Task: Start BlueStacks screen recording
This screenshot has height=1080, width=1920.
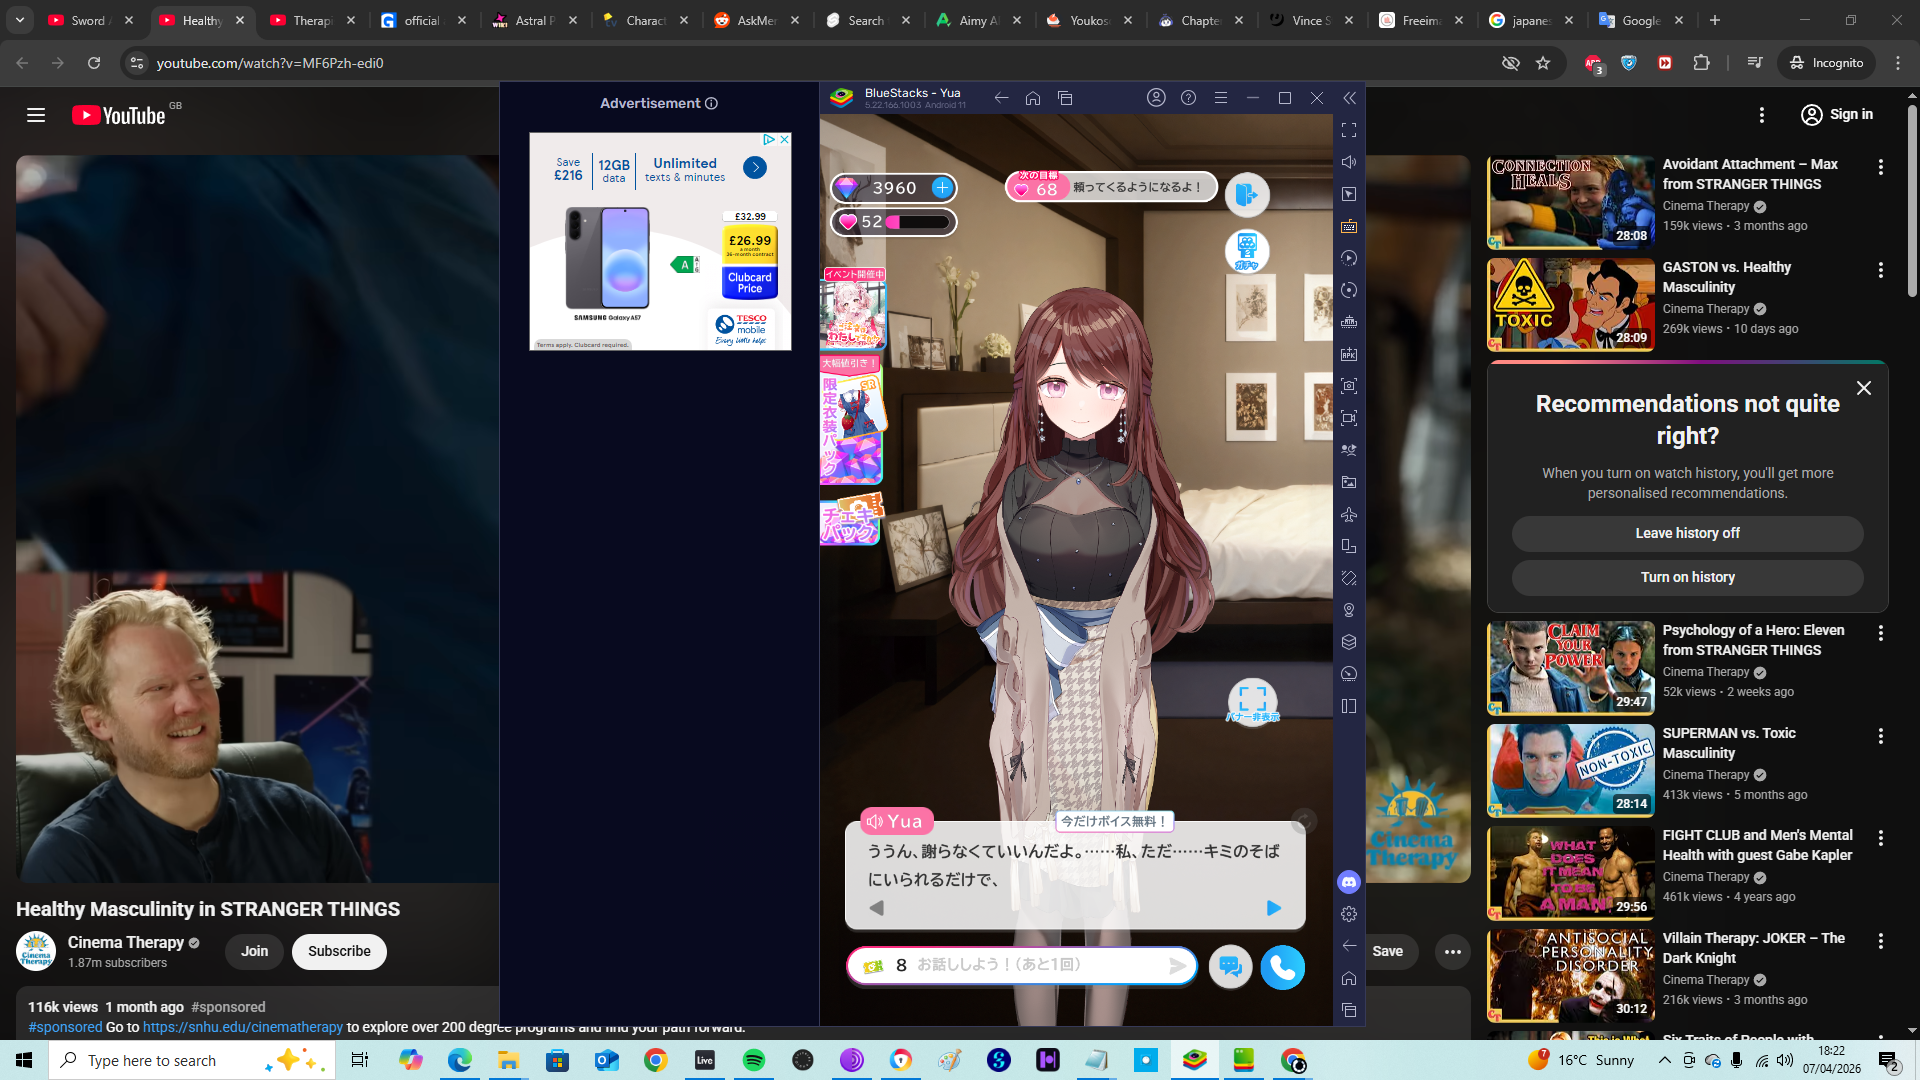Action: [x=1349, y=418]
